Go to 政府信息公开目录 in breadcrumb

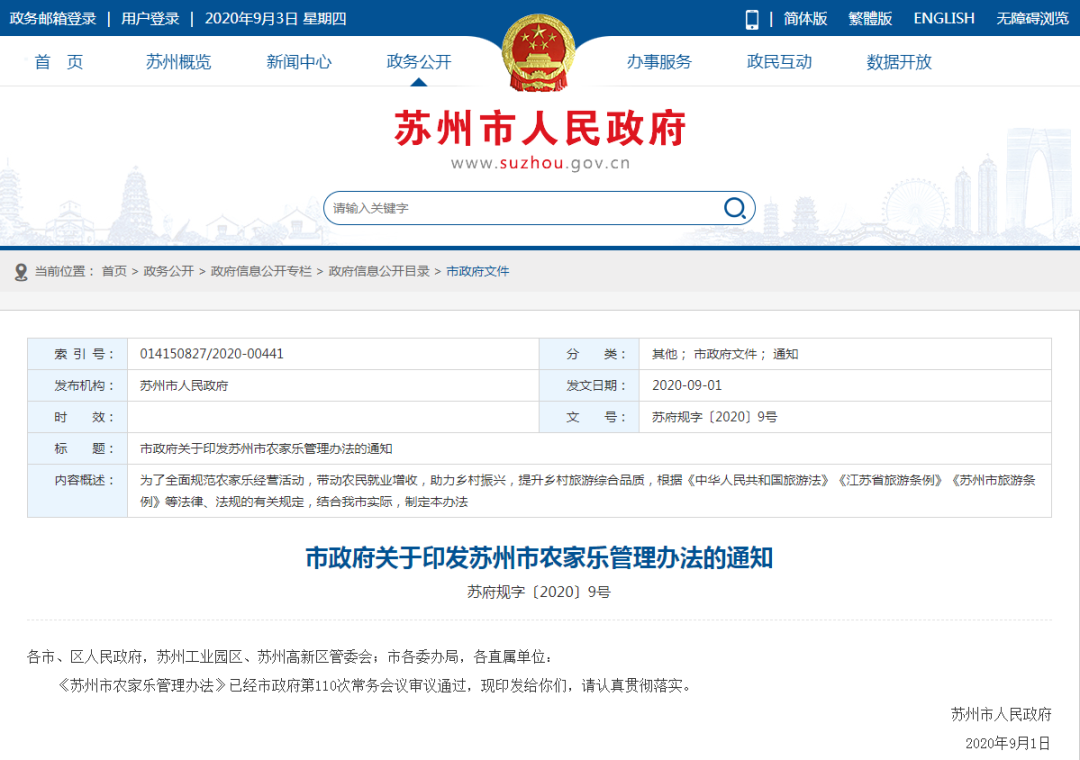(x=379, y=271)
